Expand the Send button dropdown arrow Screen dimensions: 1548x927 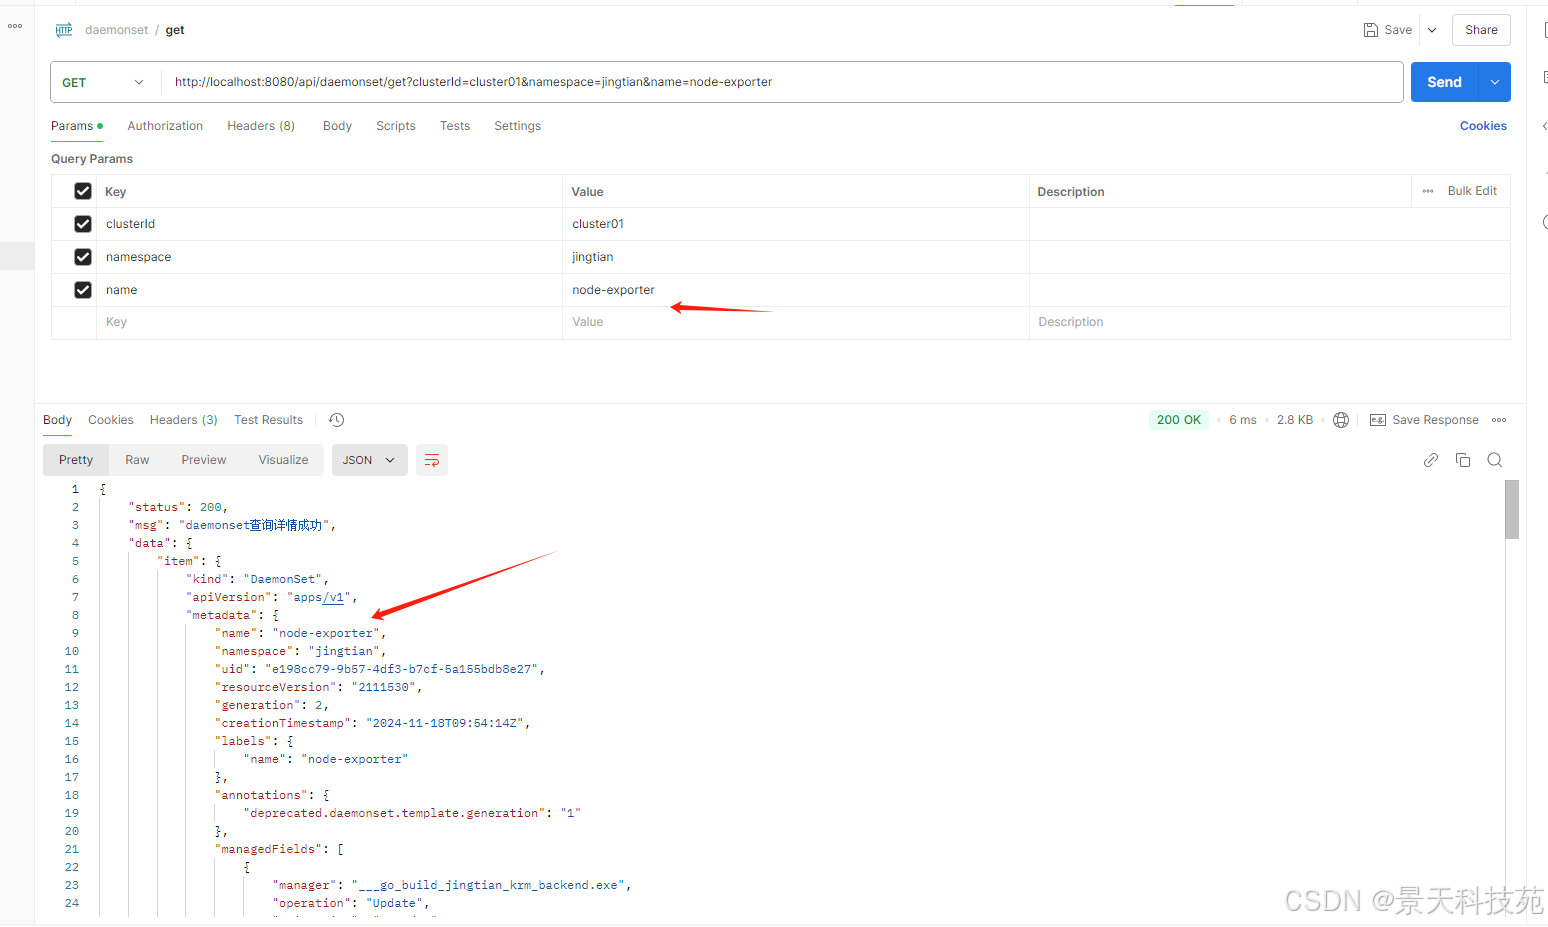(x=1495, y=82)
